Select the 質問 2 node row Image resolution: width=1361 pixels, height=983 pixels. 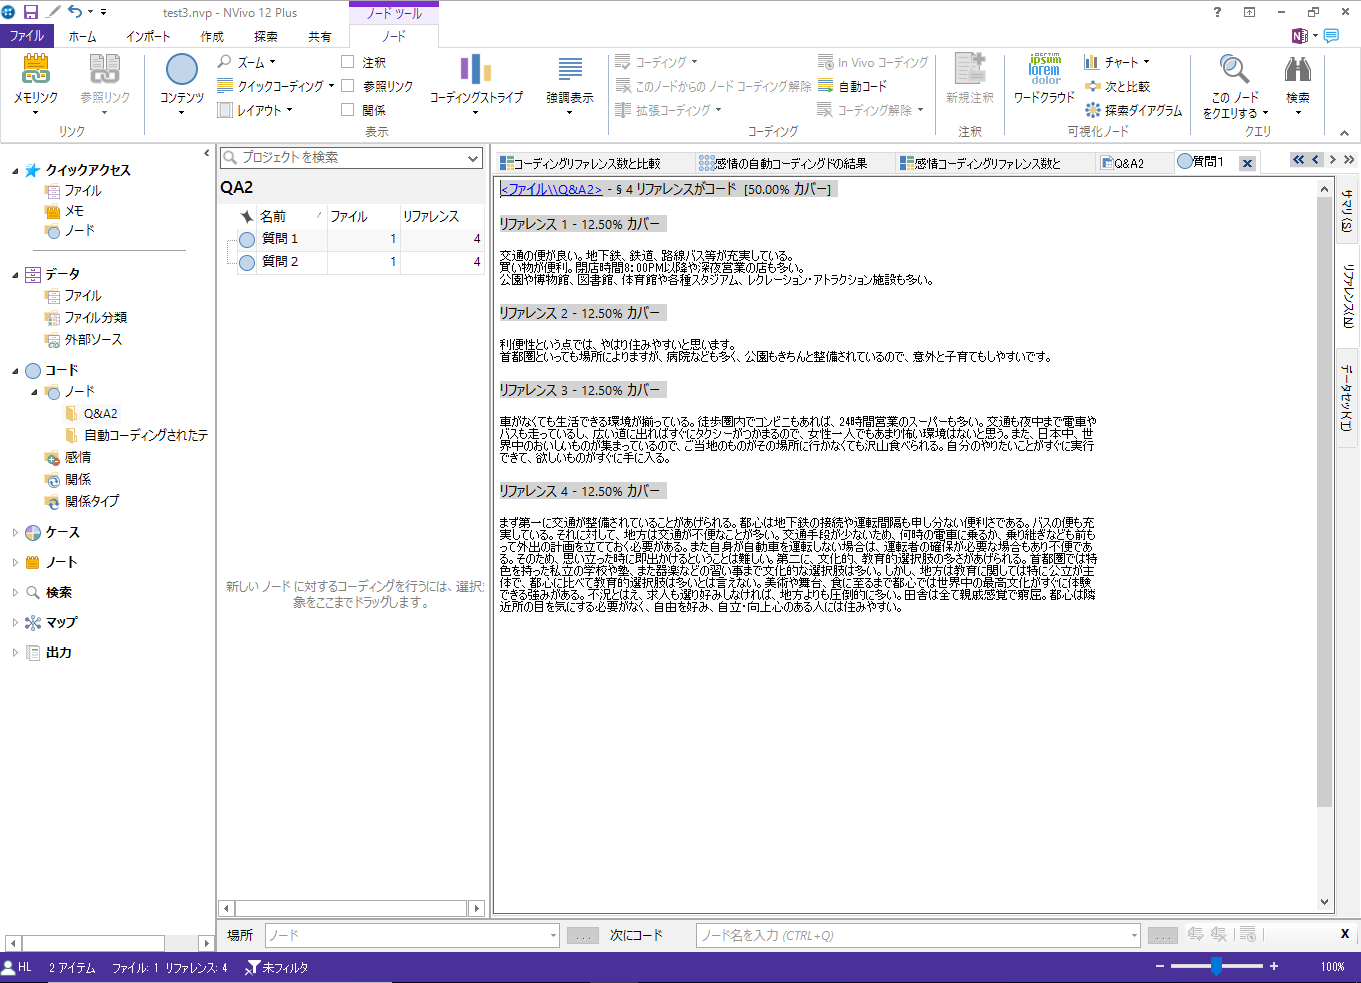click(x=280, y=262)
